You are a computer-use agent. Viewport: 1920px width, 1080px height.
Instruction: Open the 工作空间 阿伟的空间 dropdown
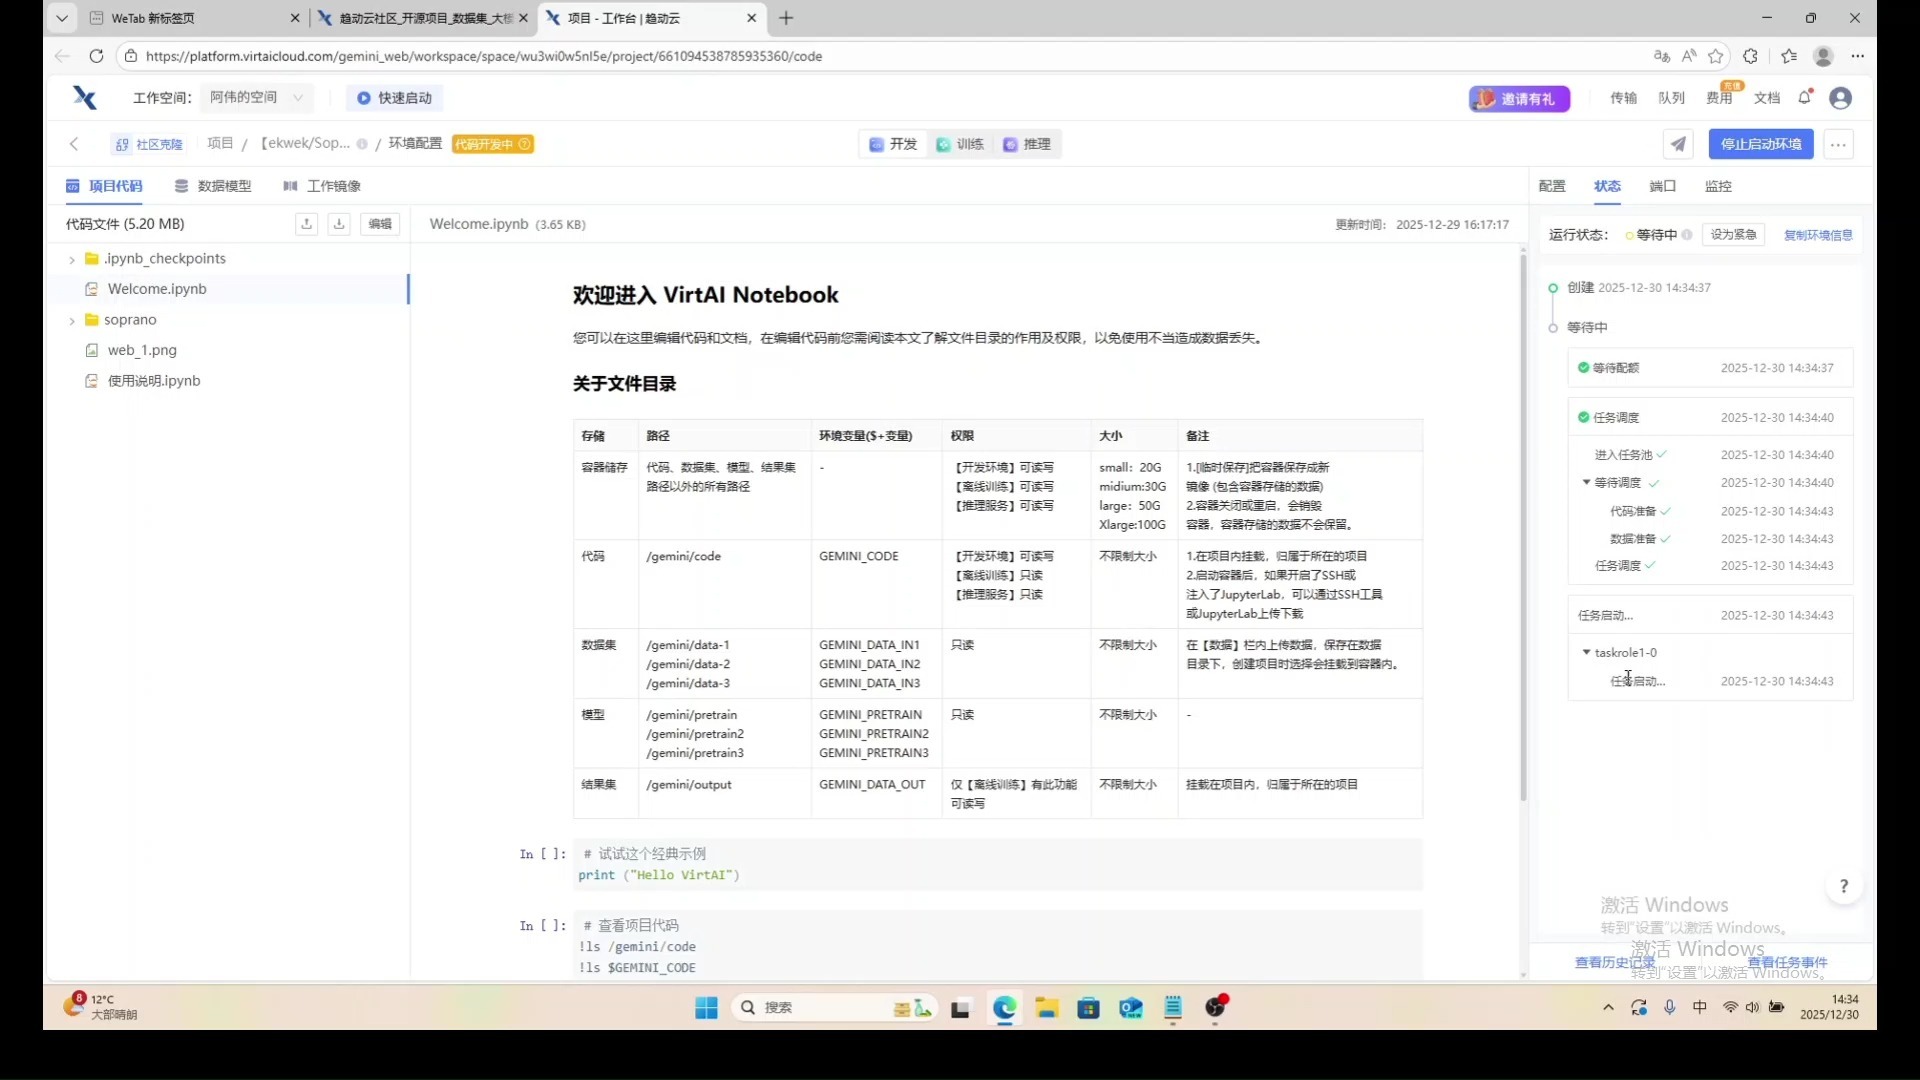pos(257,97)
